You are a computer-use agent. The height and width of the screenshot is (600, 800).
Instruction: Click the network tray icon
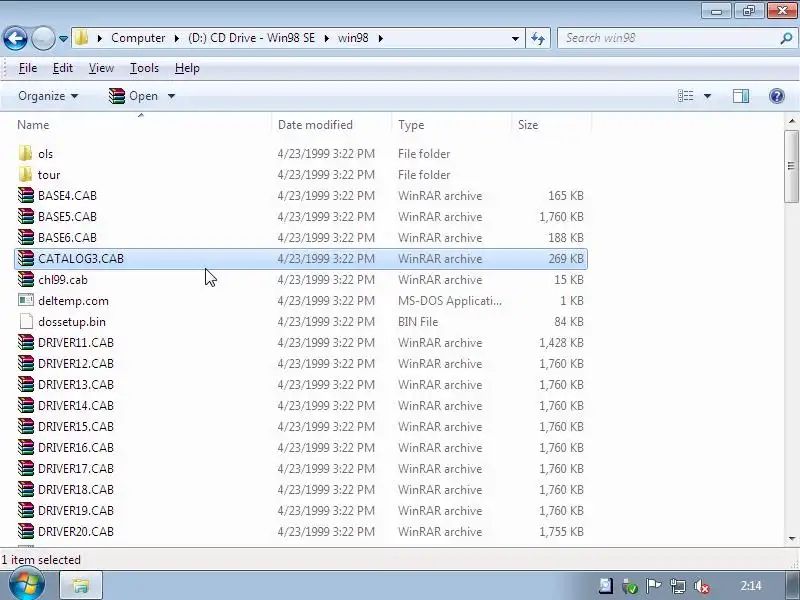pyautogui.click(x=678, y=586)
